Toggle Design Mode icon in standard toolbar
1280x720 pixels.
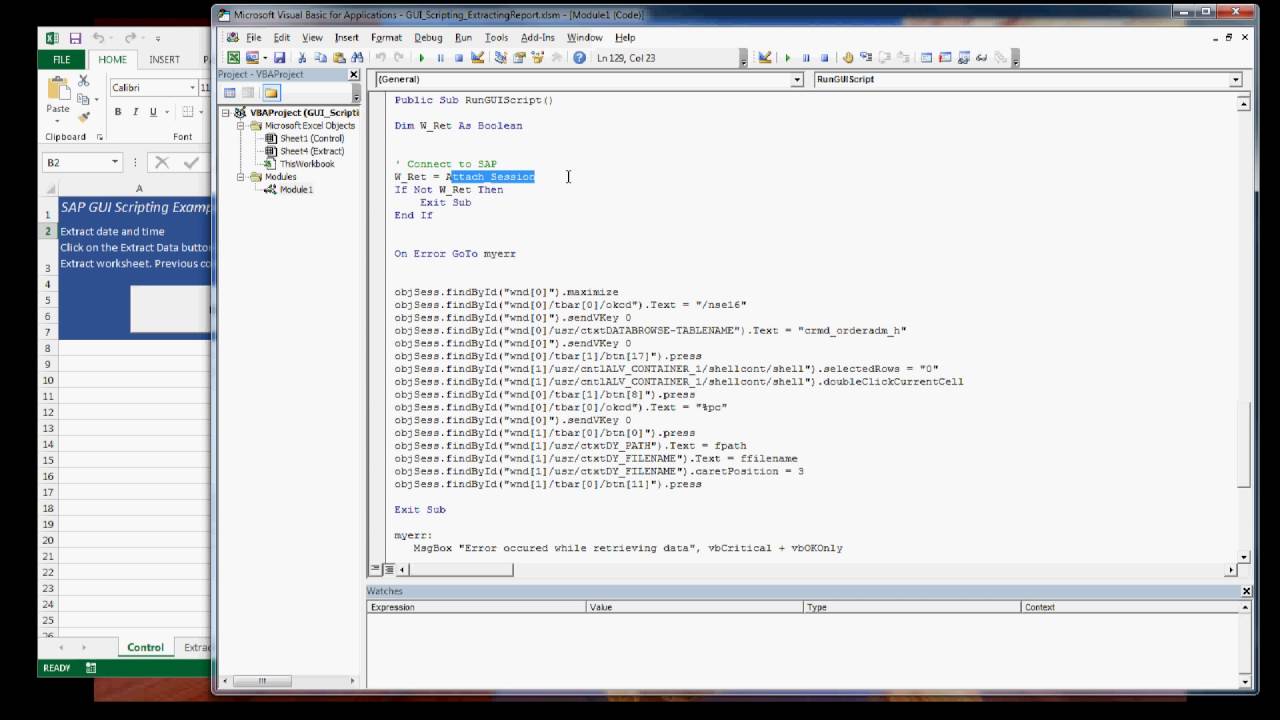(x=477, y=58)
